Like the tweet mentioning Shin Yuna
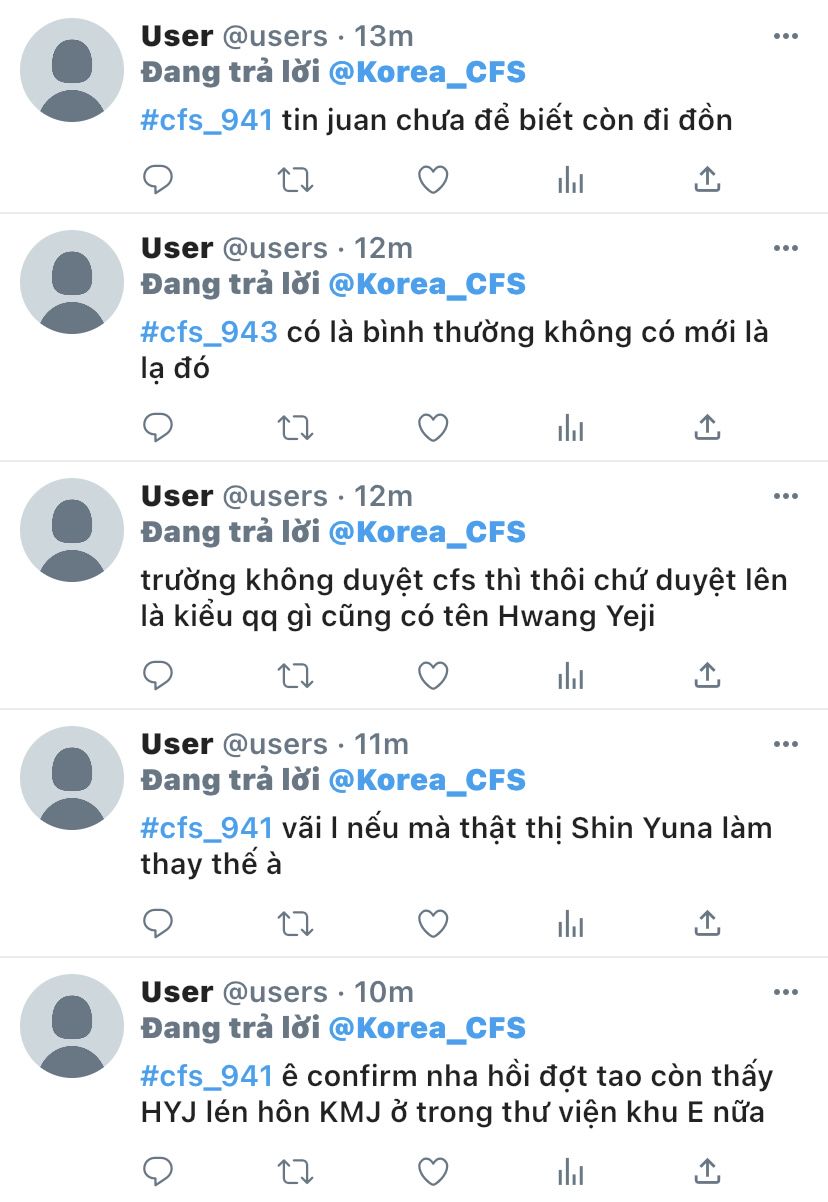This screenshot has height=1202, width=828. (x=432, y=924)
